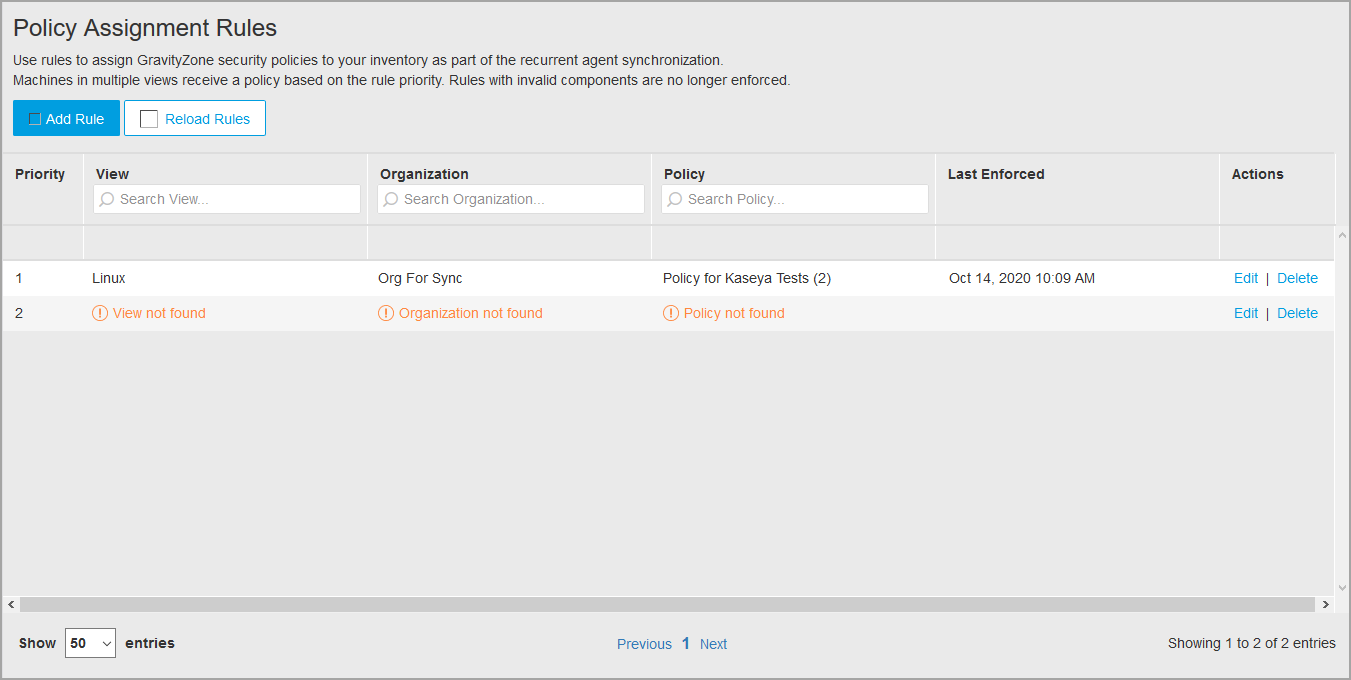
Task: Delete the Linux rule
Action: pos(1297,278)
